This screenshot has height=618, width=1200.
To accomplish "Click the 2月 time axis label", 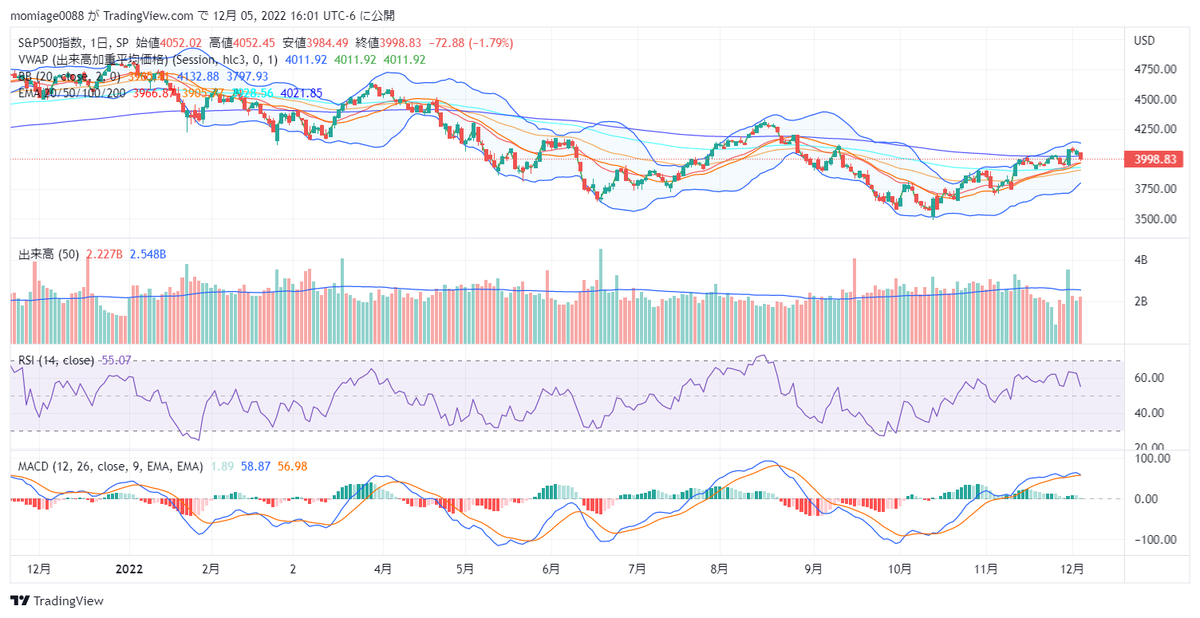I will point(210,569).
